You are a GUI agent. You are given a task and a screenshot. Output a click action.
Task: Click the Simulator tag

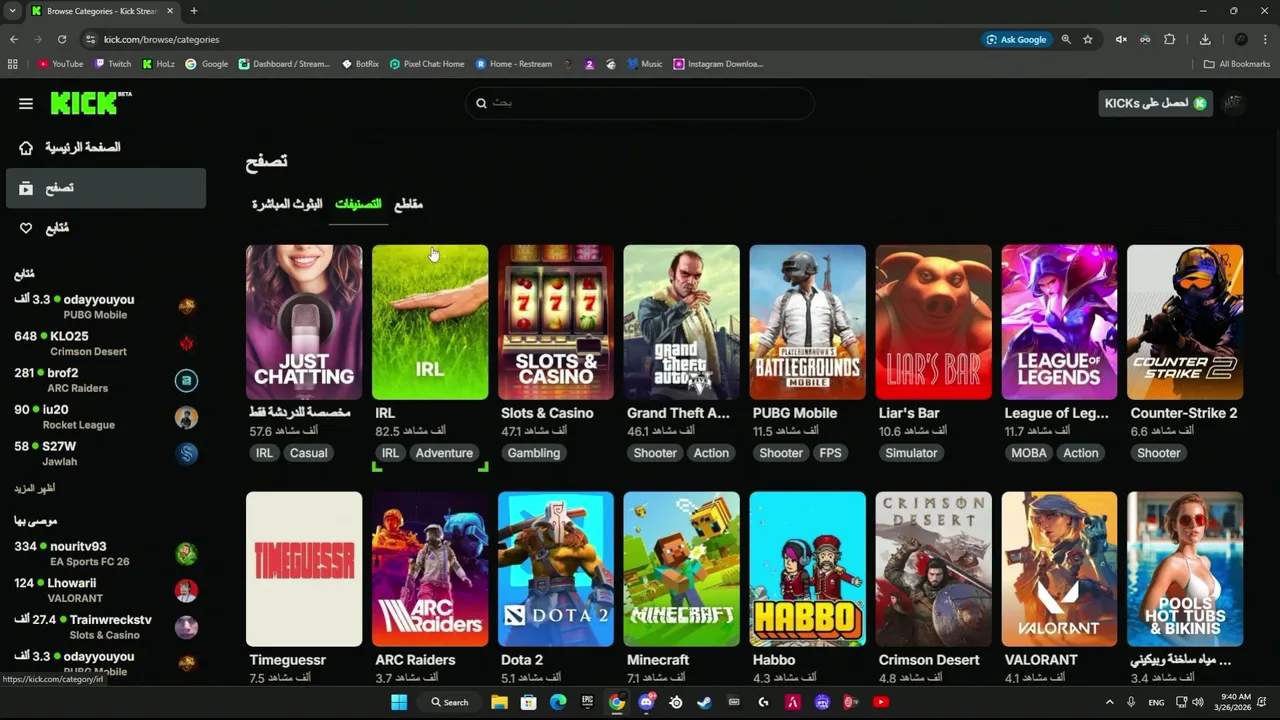coord(911,453)
